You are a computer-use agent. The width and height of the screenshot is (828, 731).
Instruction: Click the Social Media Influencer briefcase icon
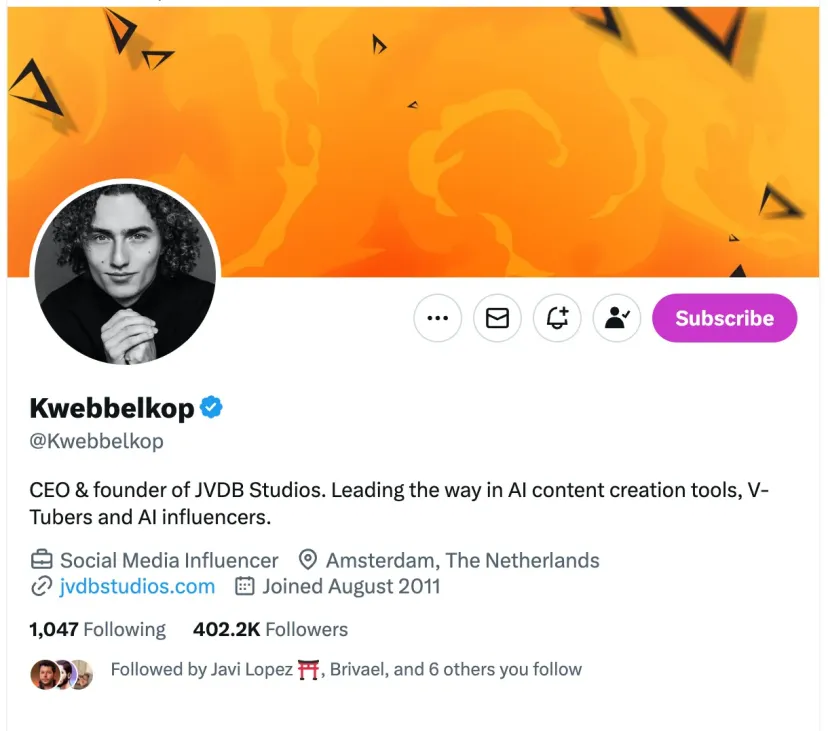coord(41,559)
